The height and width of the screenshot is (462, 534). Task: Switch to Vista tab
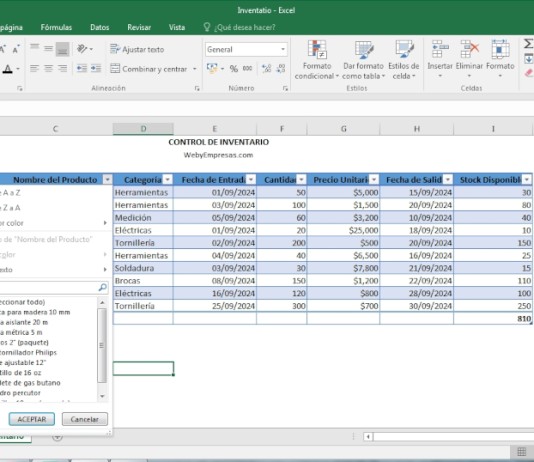tap(177, 27)
